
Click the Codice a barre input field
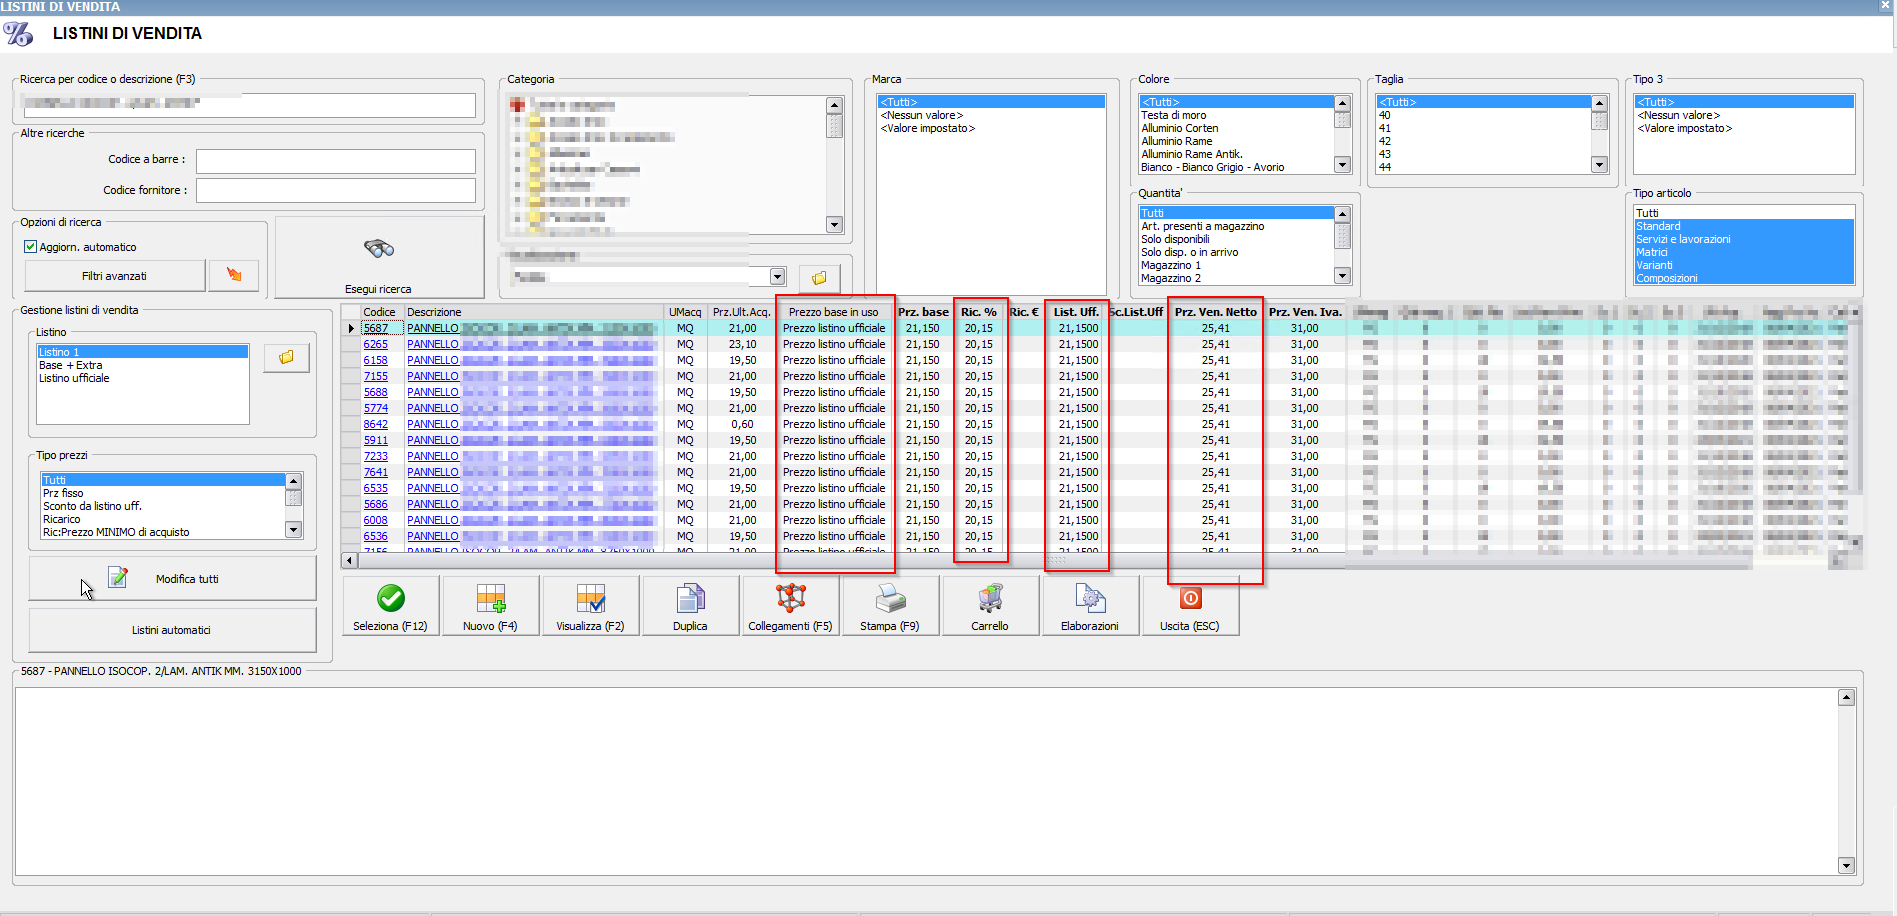click(x=335, y=160)
